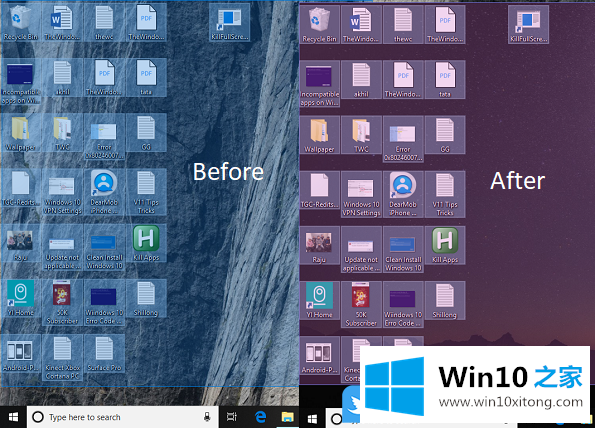Select the Kill Apps icon on Before desktop
595x428 pixels.
click(146, 243)
